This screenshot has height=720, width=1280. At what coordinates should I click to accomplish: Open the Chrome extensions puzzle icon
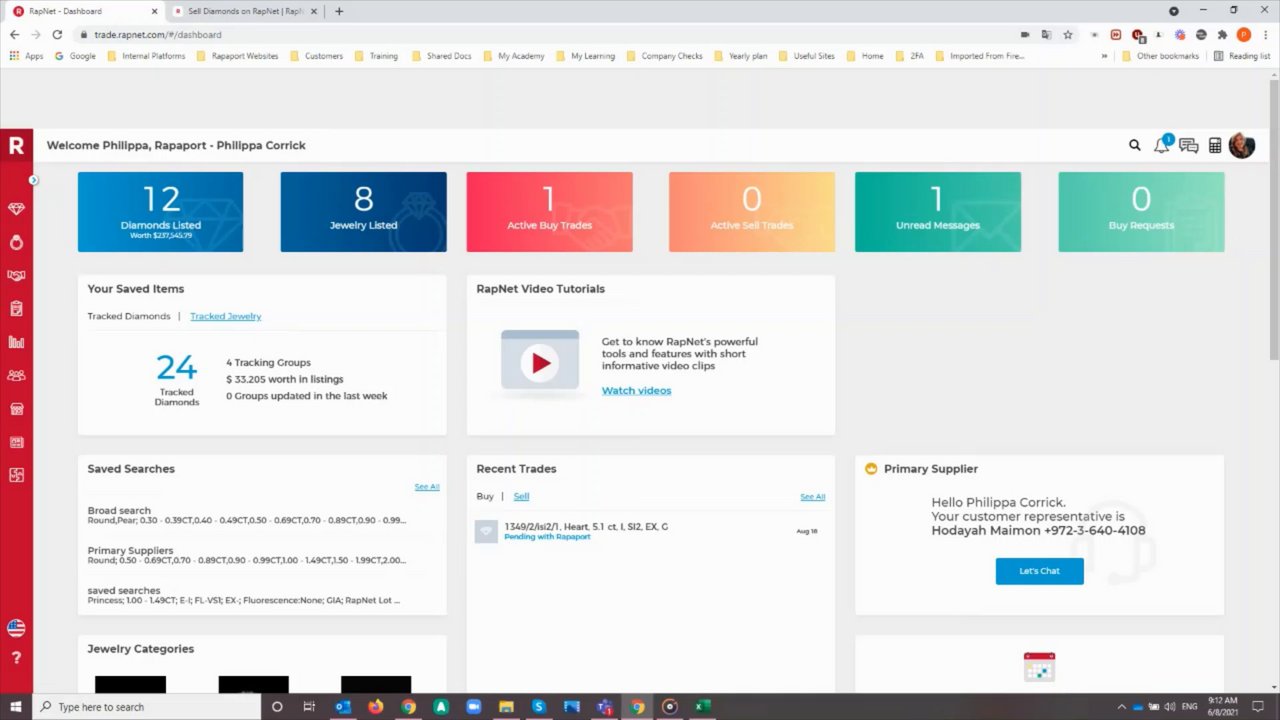click(1222, 34)
